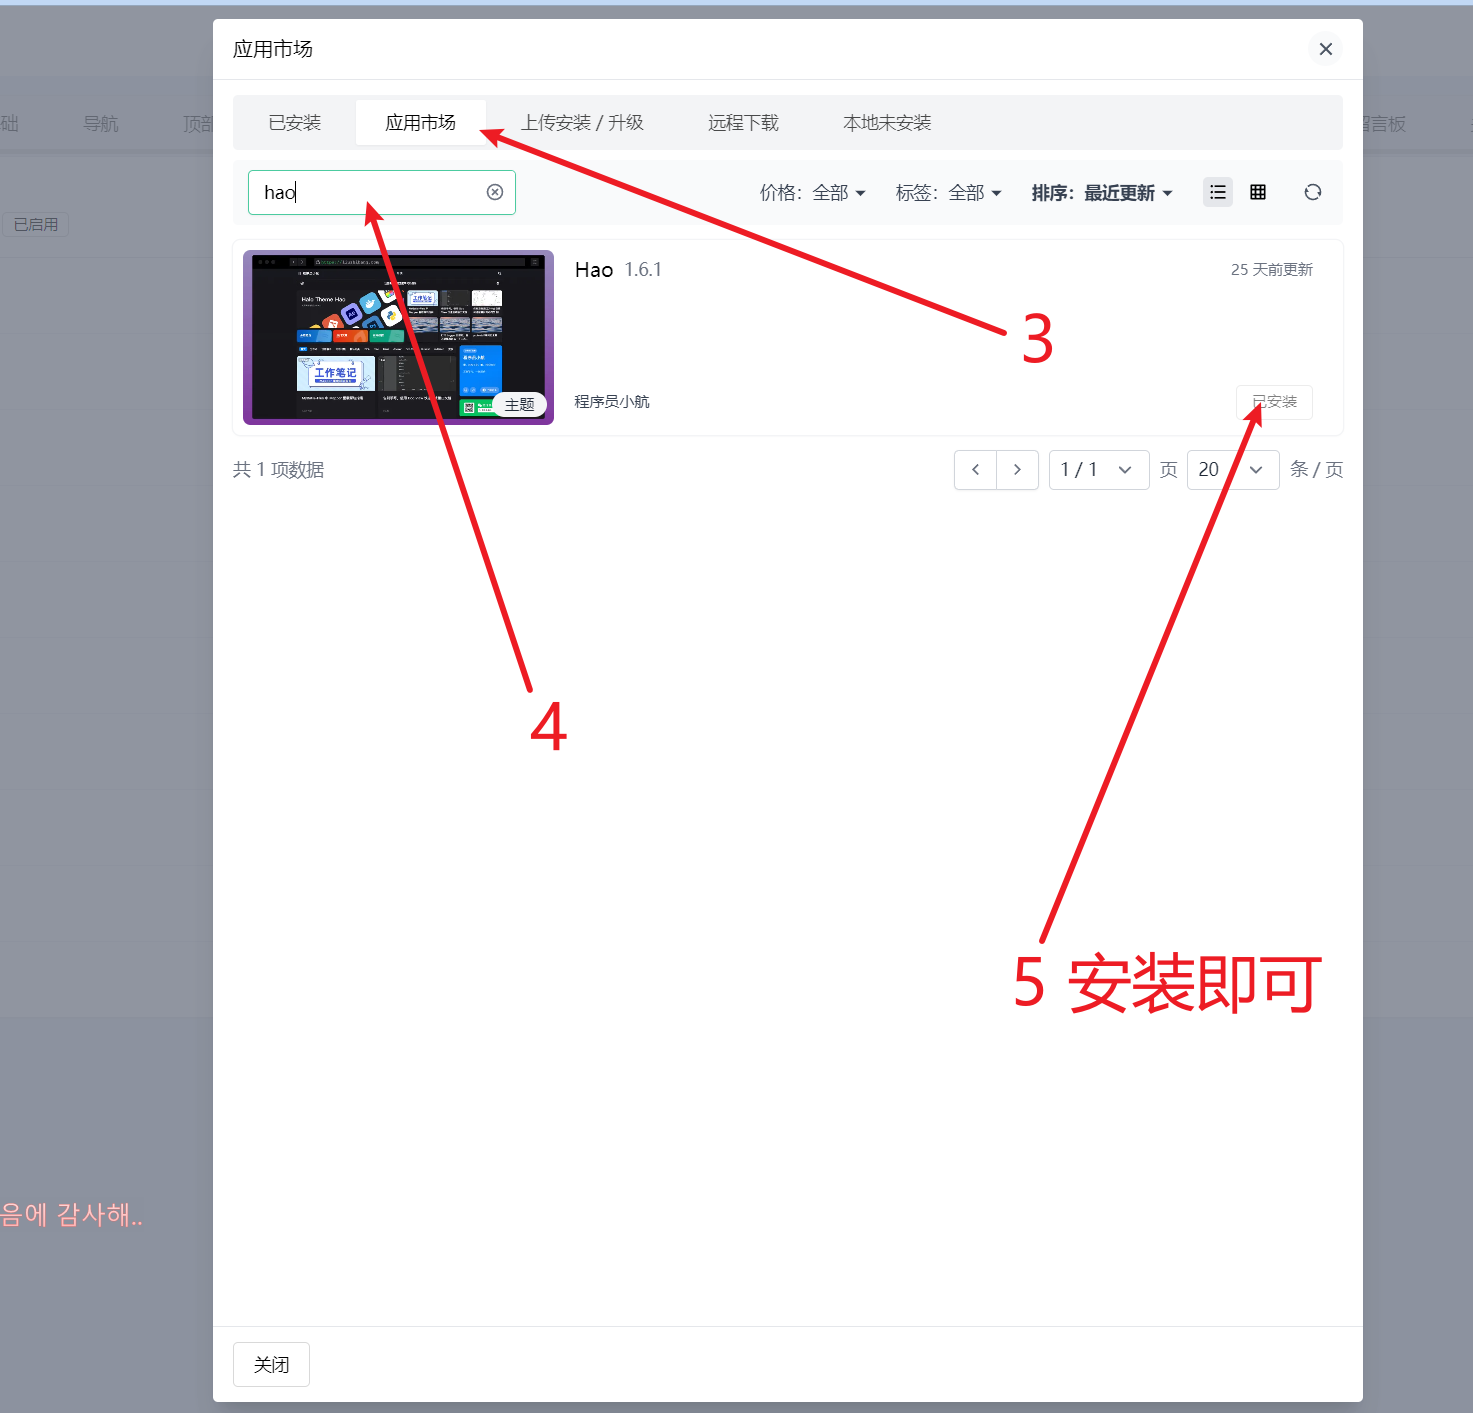Refresh the app market list
The height and width of the screenshot is (1413, 1473).
click(1313, 192)
